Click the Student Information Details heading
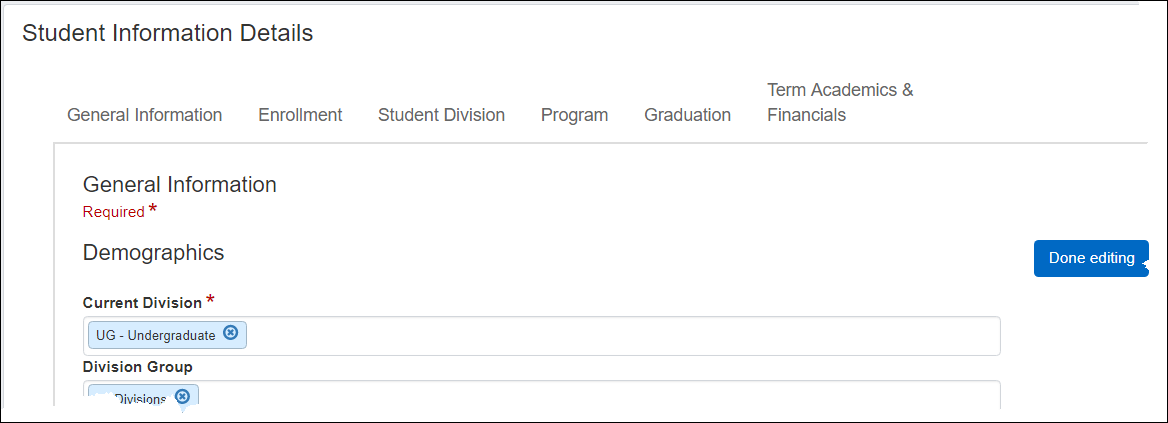The width and height of the screenshot is (1168, 423). tap(167, 33)
